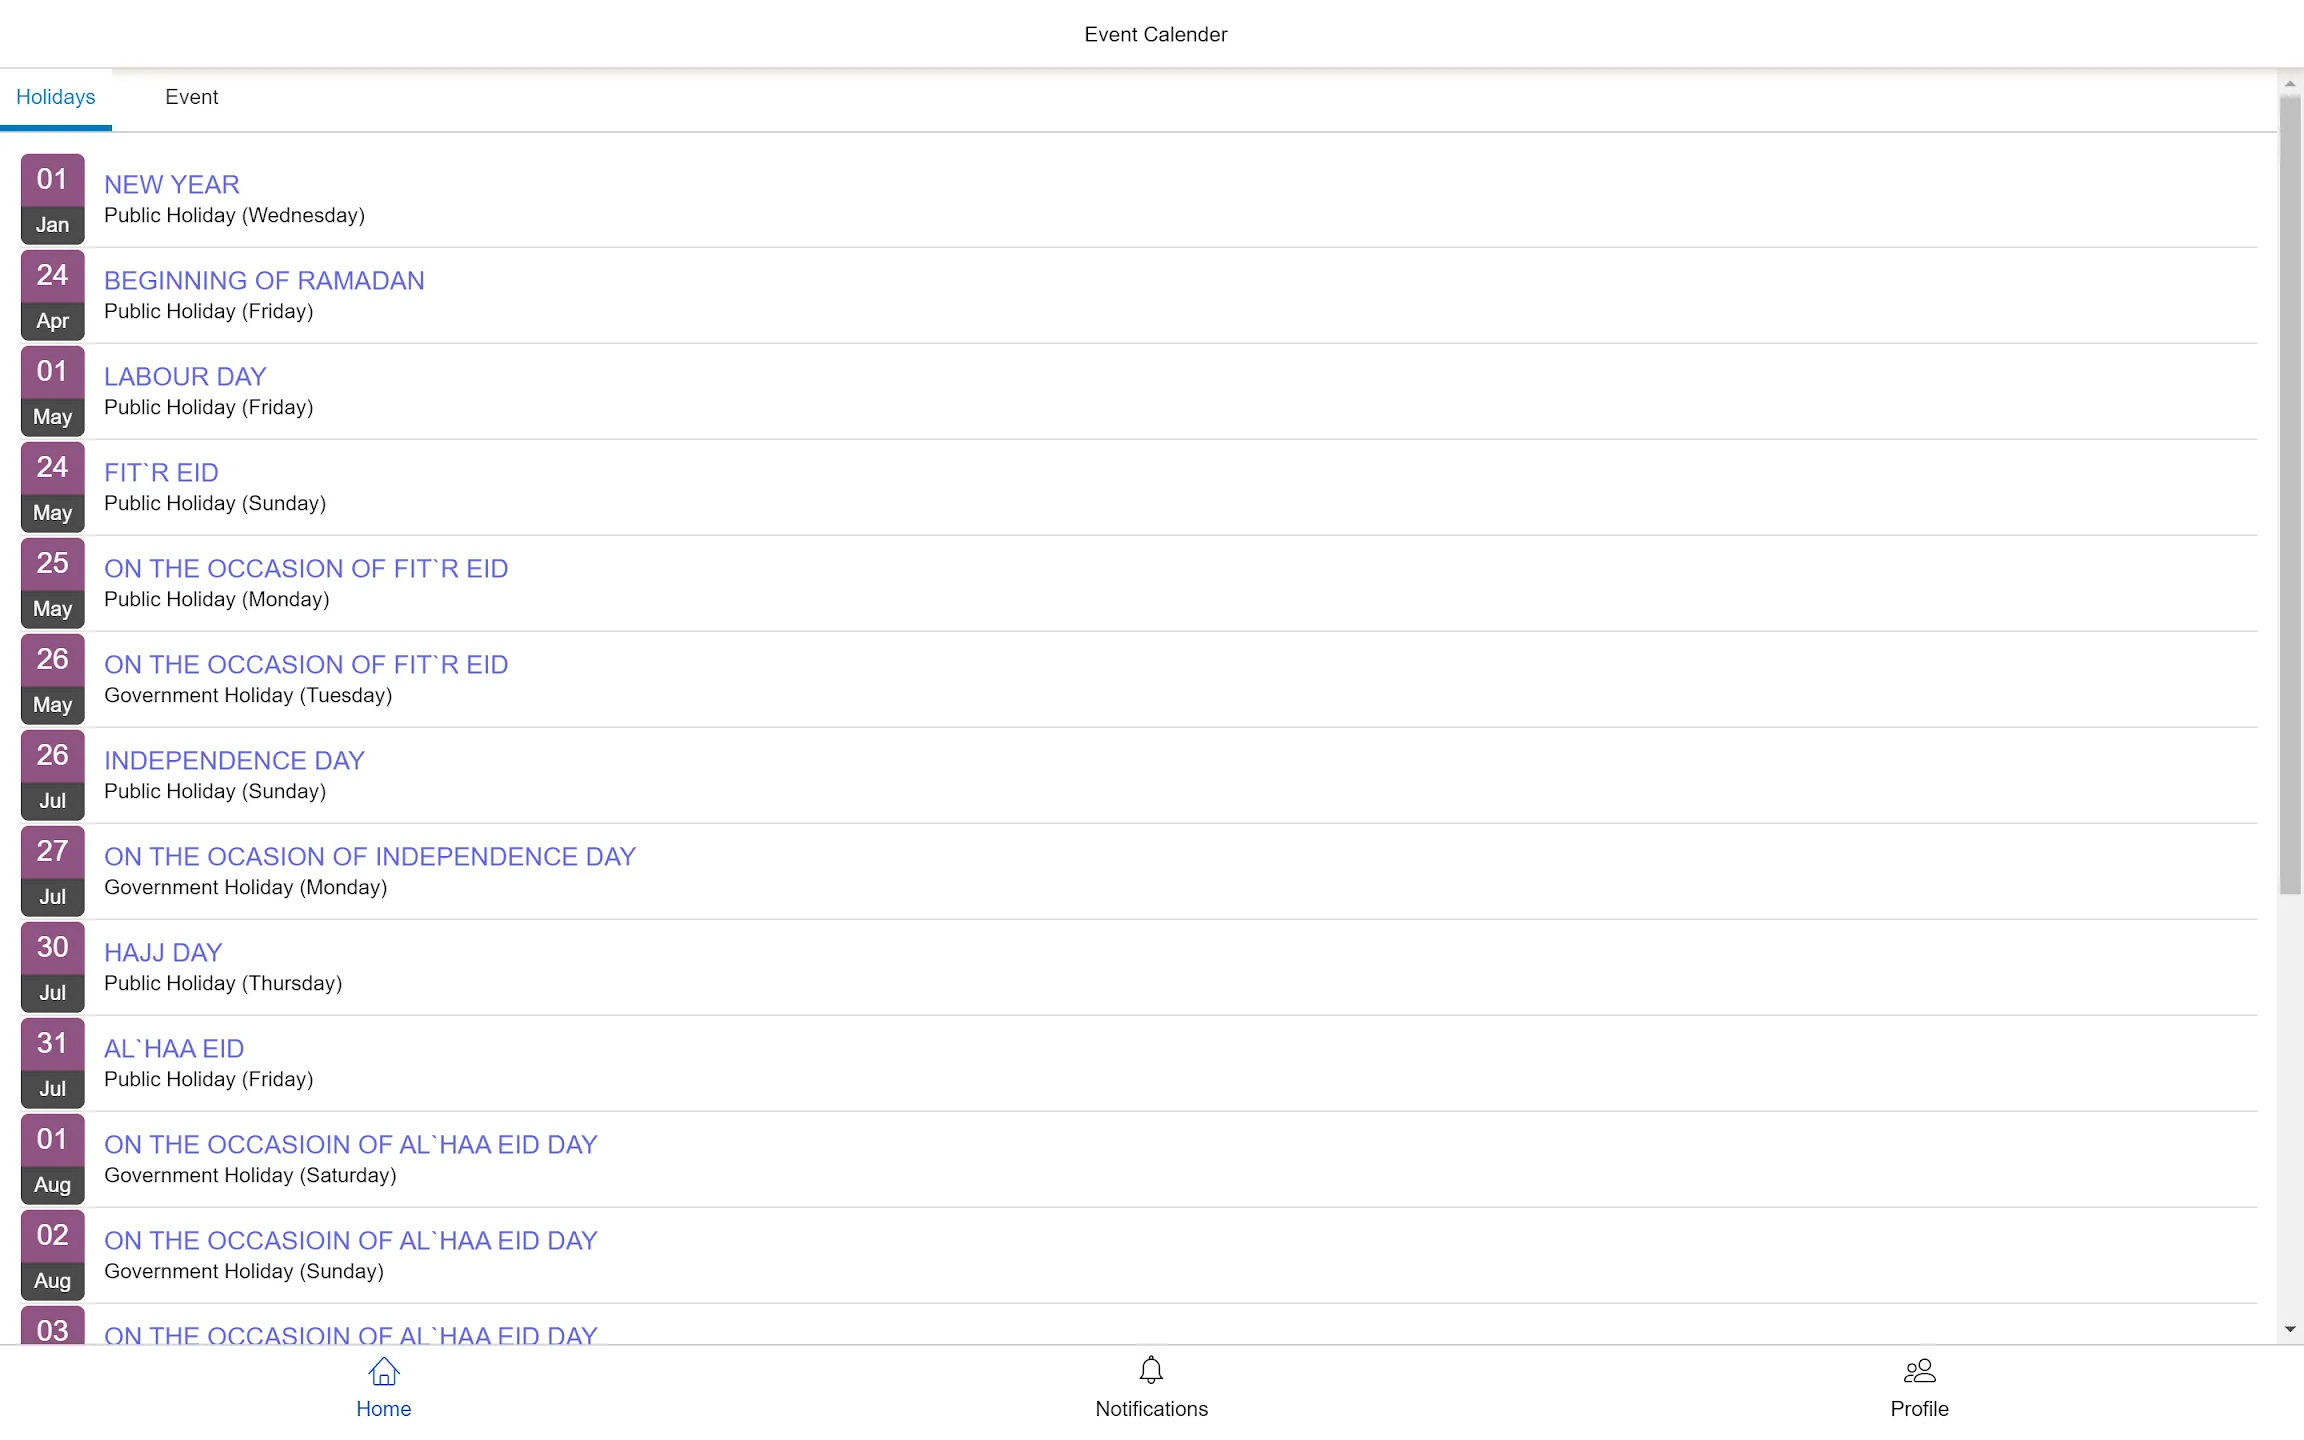
Task: Select the 01 May date badge
Action: pyautogui.click(x=53, y=391)
